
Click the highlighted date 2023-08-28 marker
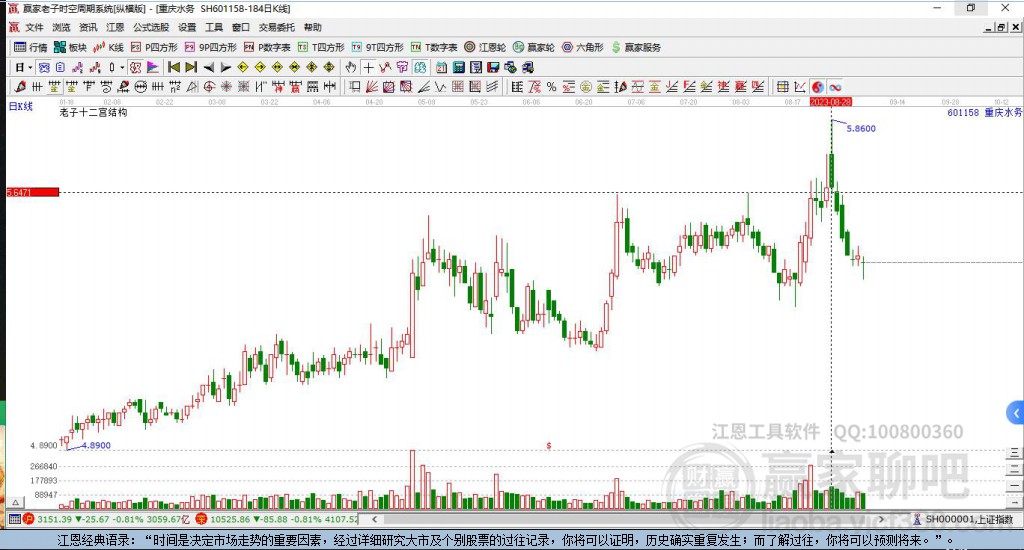coord(830,102)
